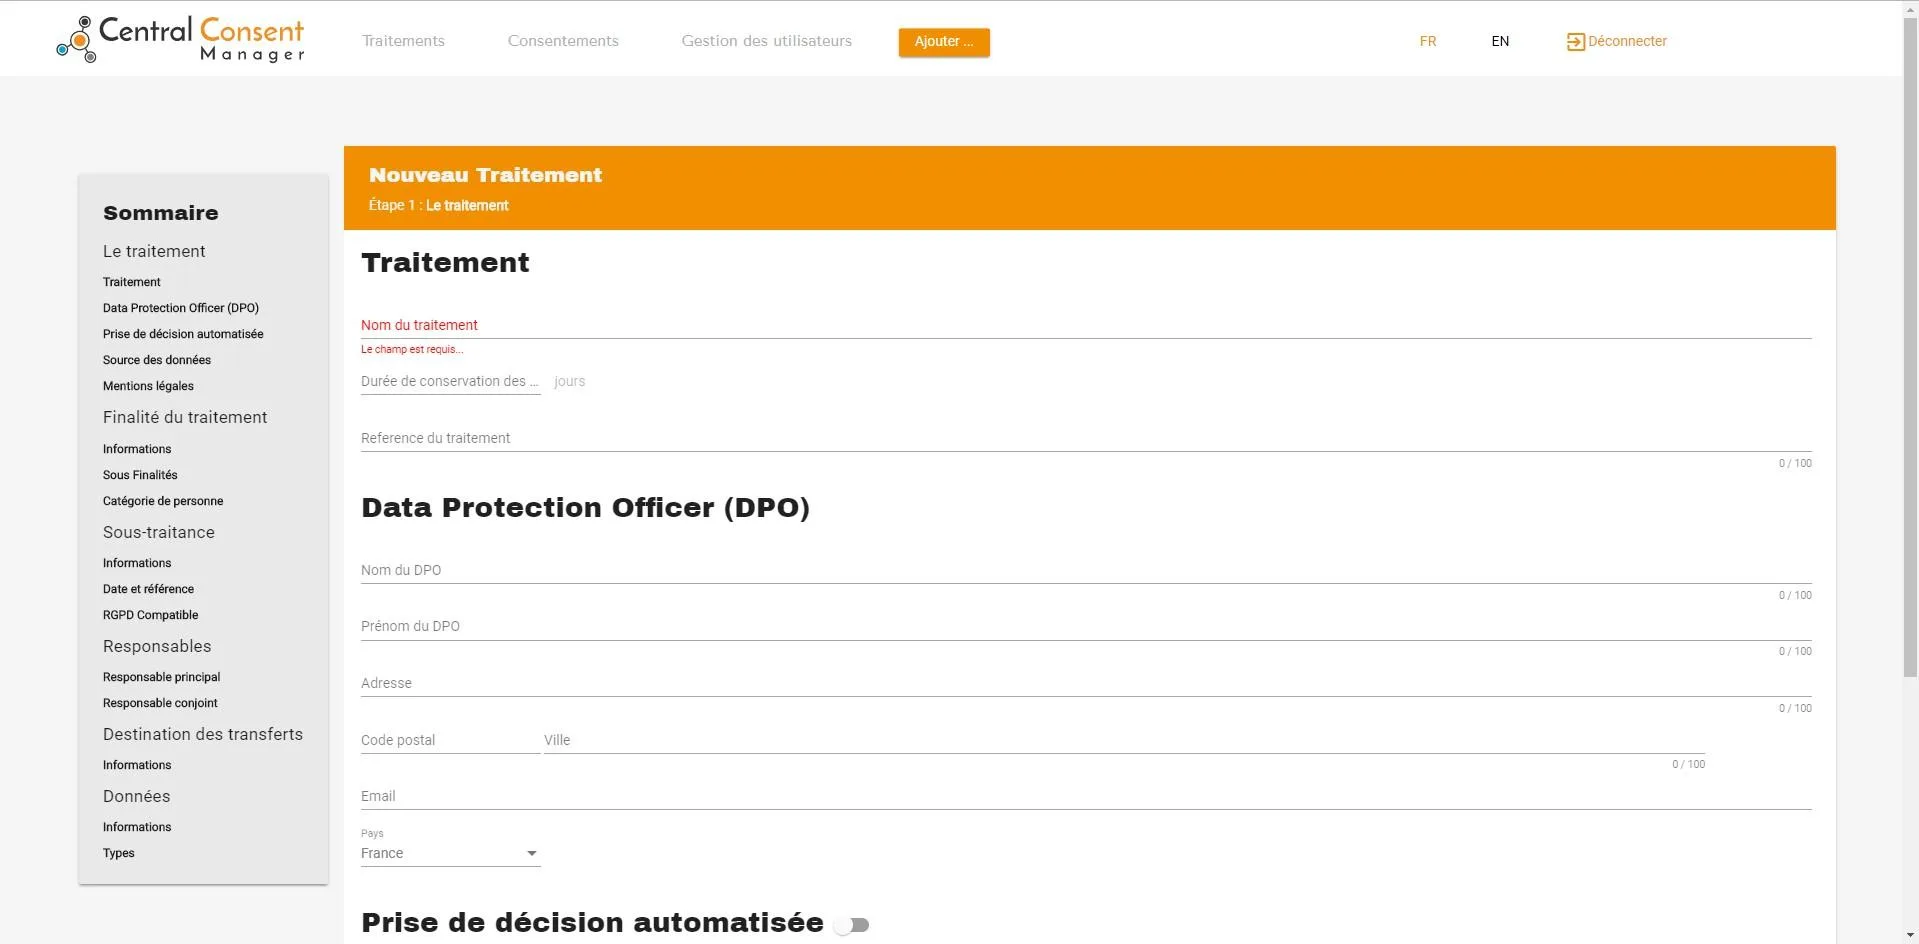Screen dimensions: 1919x944
Task: Jump to Responsable conjoint section
Action: (160, 703)
